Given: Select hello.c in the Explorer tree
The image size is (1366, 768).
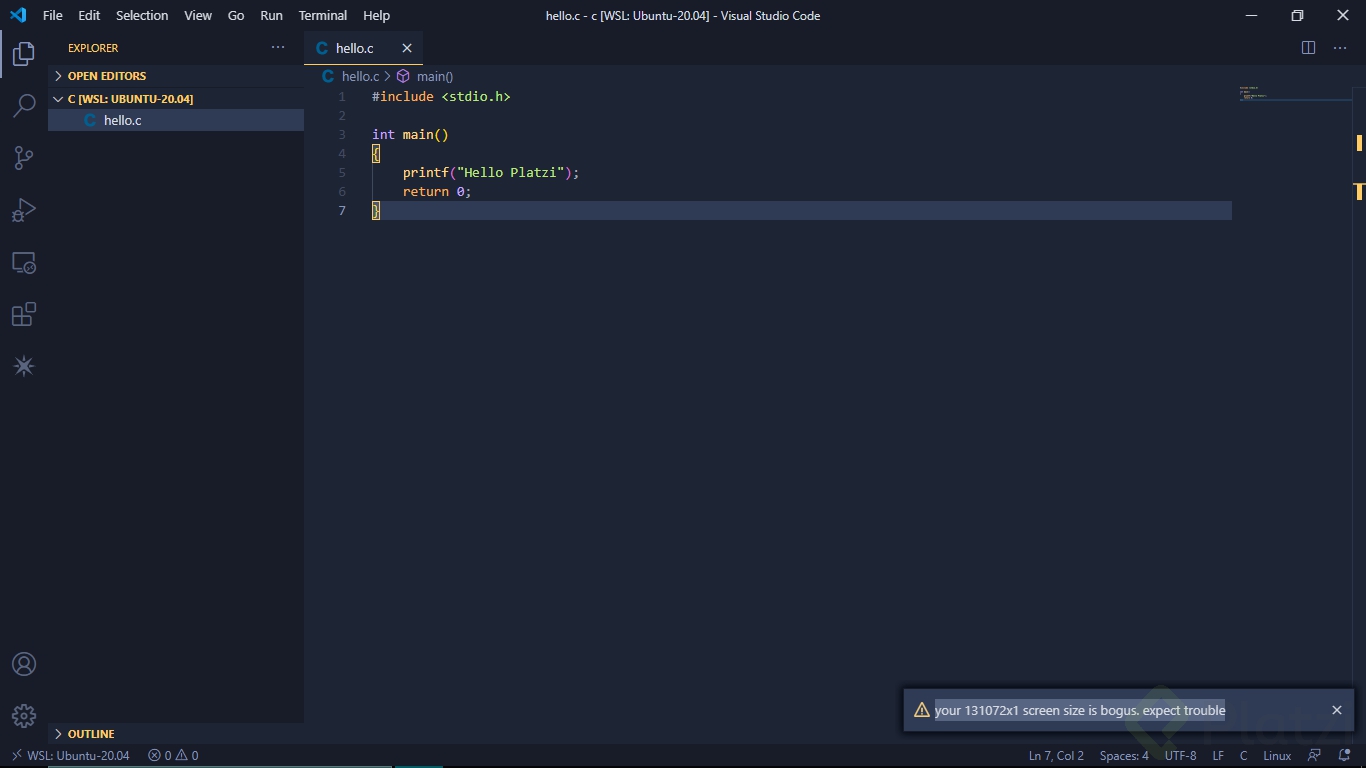Looking at the screenshot, I should coord(176,120).
